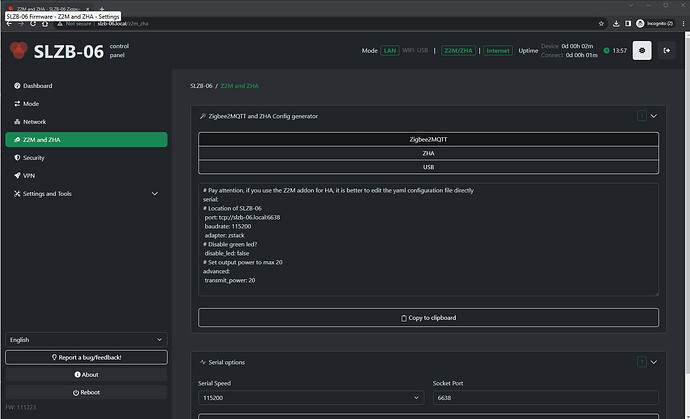Image resolution: width=690 pixels, height=419 pixels.
Task: Click Copy to clipboard button
Action: point(428,318)
